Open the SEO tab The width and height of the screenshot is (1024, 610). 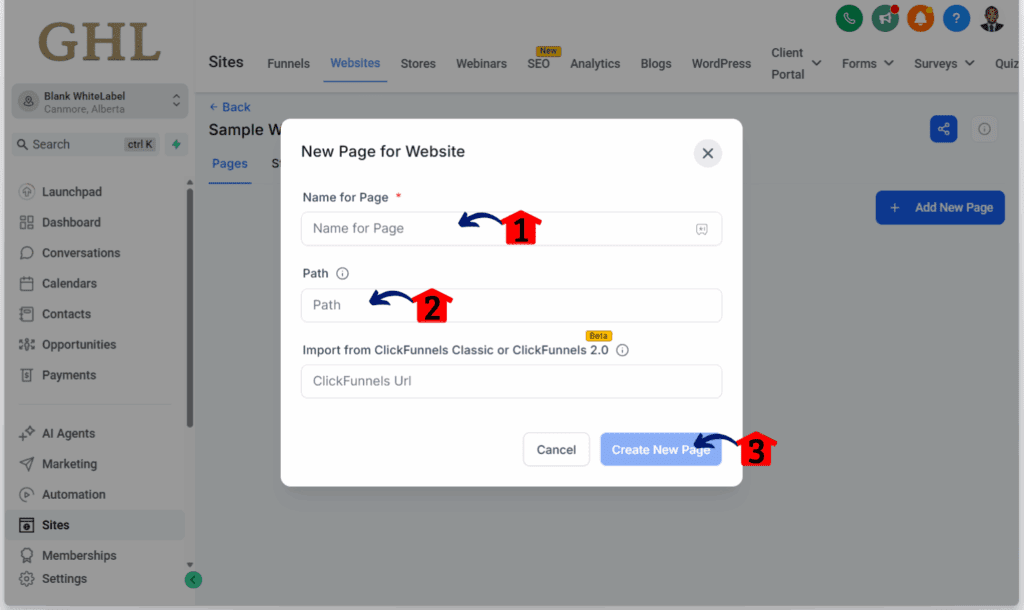tap(539, 63)
